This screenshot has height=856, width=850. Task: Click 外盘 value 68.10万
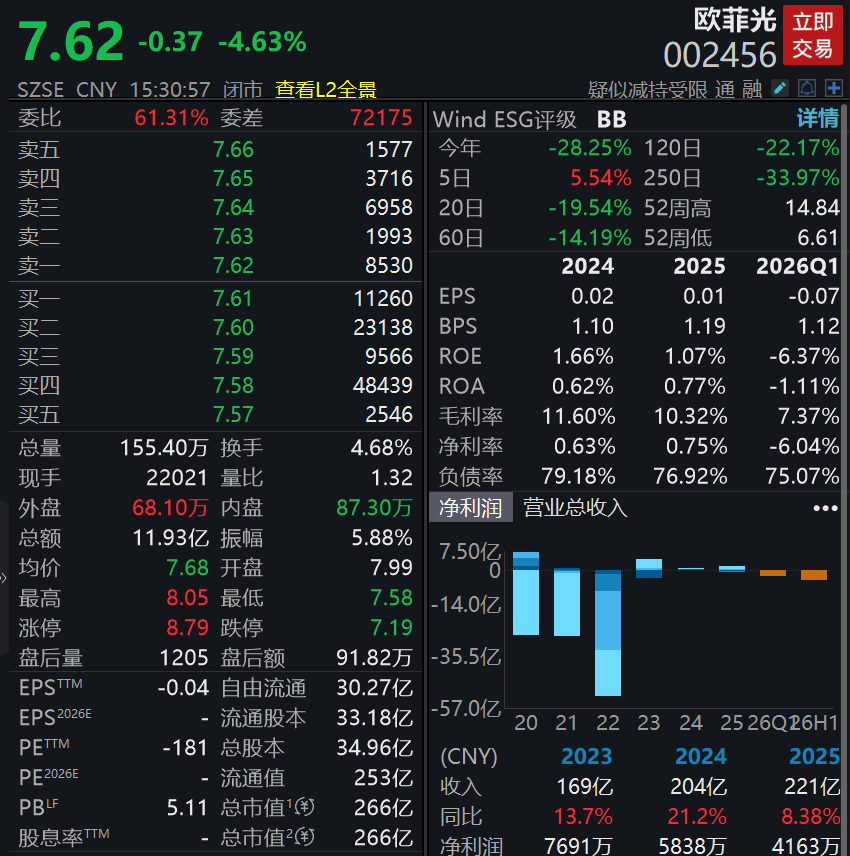[170, 508]
